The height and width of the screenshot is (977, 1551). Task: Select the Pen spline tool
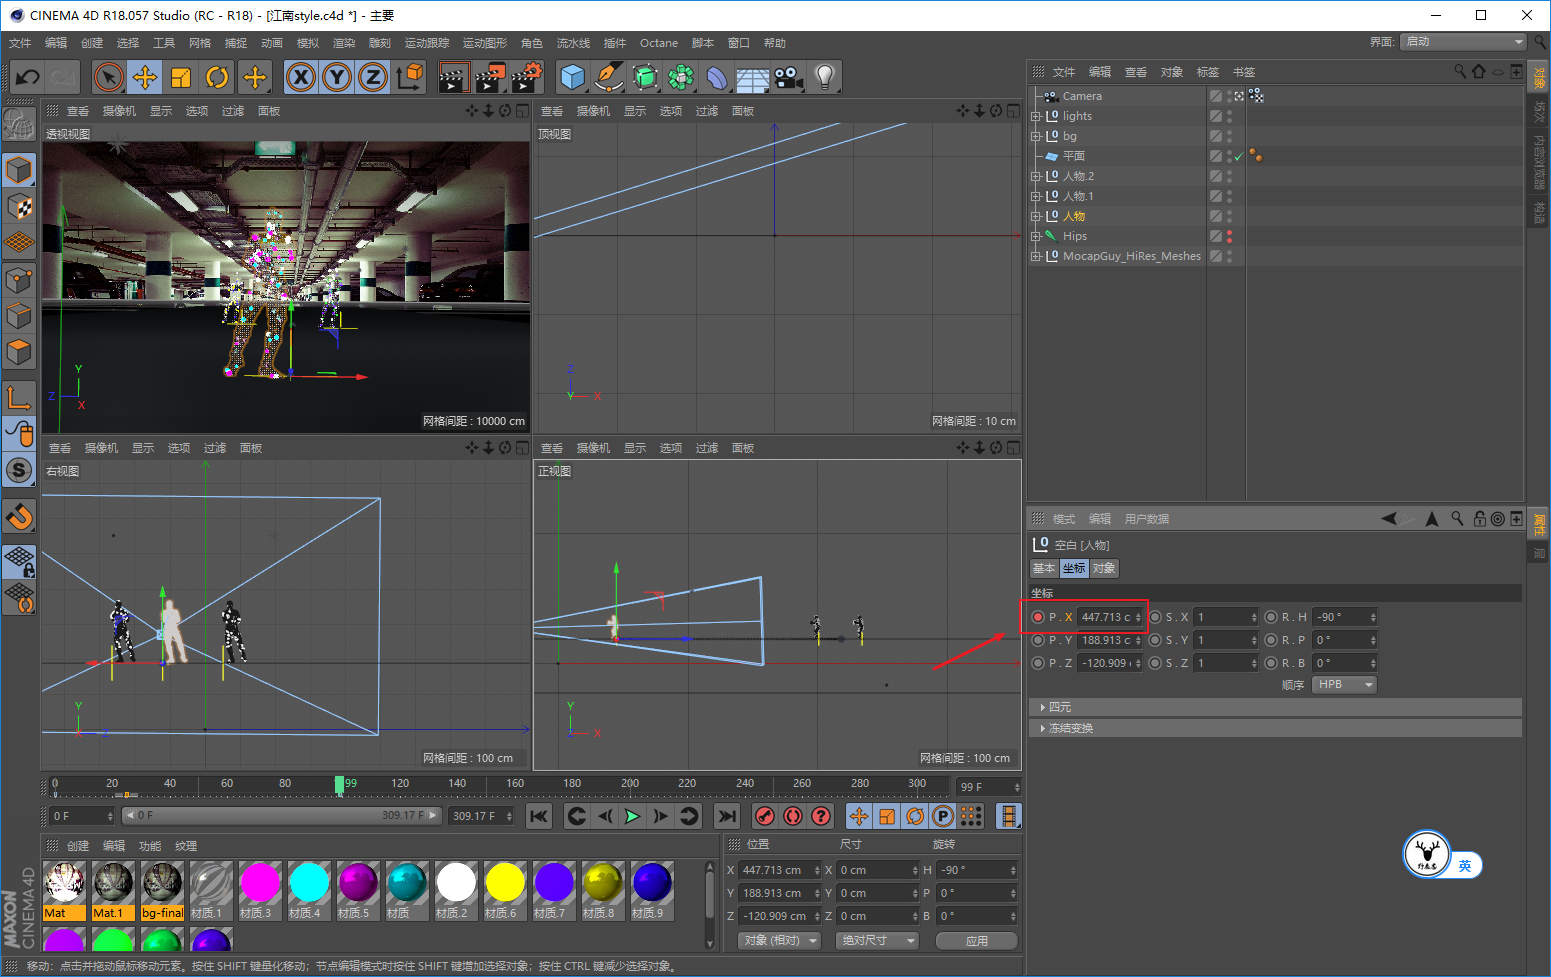[x=609, y=77]
